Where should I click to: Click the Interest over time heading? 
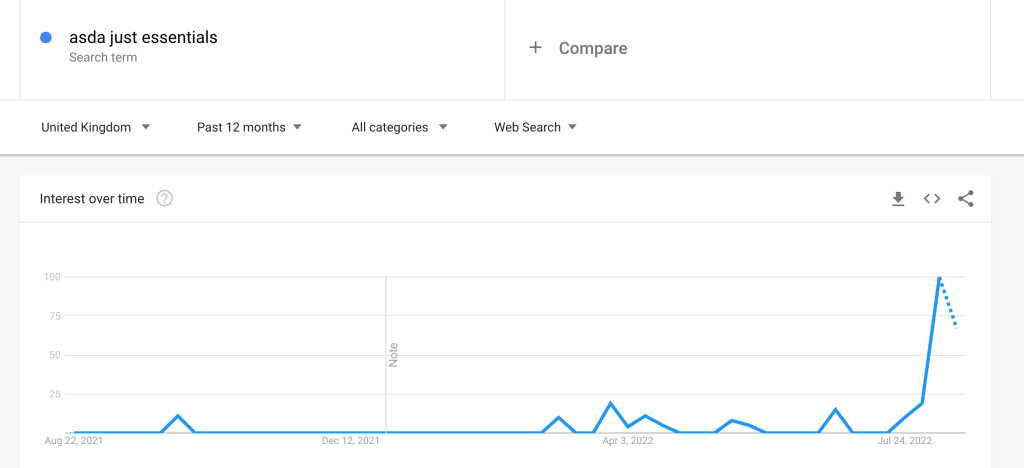pyautogui.click(x=92, y=199)
